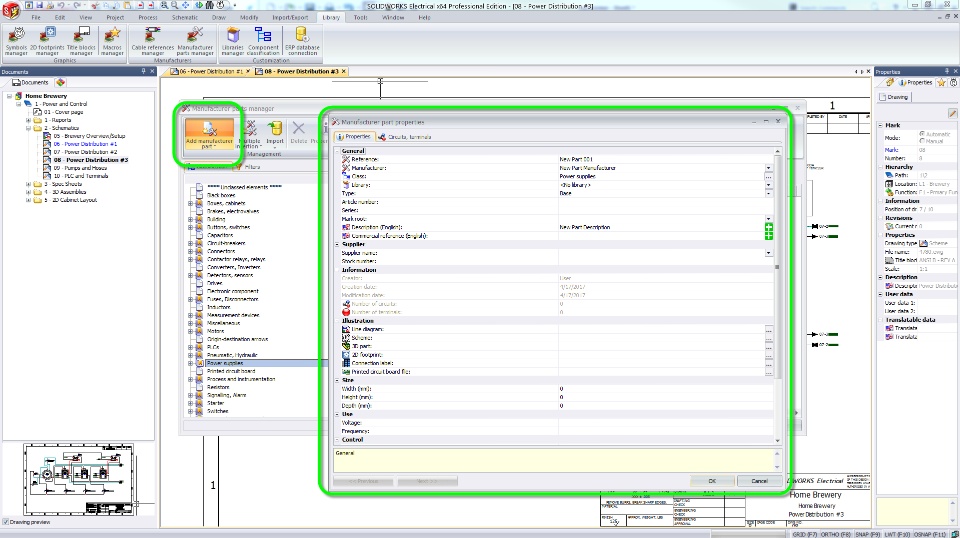Click Import in parts manager
Viewport: 960px width, 538px height.
(275, 133)
